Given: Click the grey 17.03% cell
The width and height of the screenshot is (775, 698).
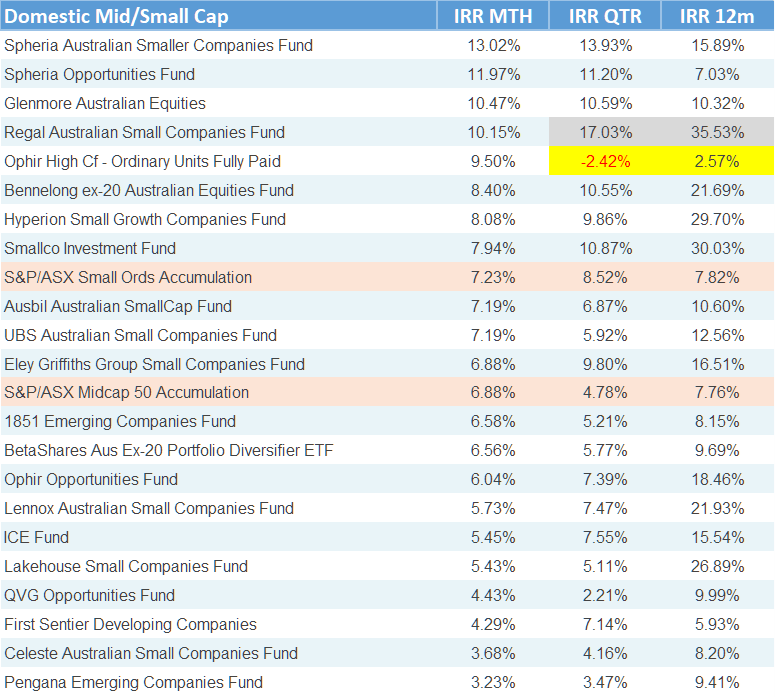Looking at the screenshot, I should click(x=605, y=132).
